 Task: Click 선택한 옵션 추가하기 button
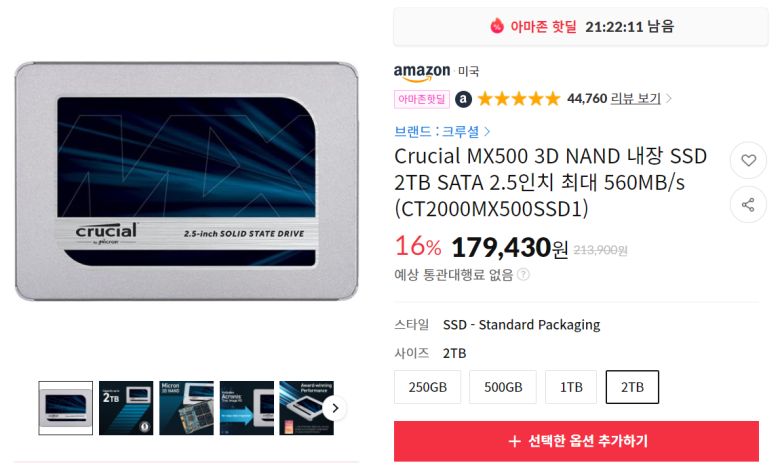coord(577,441)
